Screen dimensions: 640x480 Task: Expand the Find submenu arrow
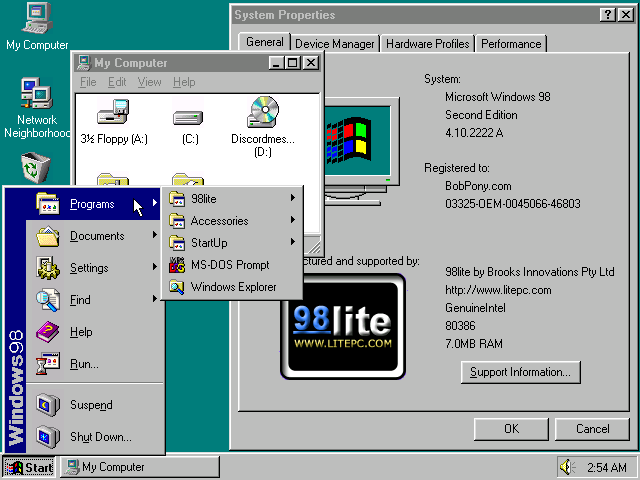(155, 299)
